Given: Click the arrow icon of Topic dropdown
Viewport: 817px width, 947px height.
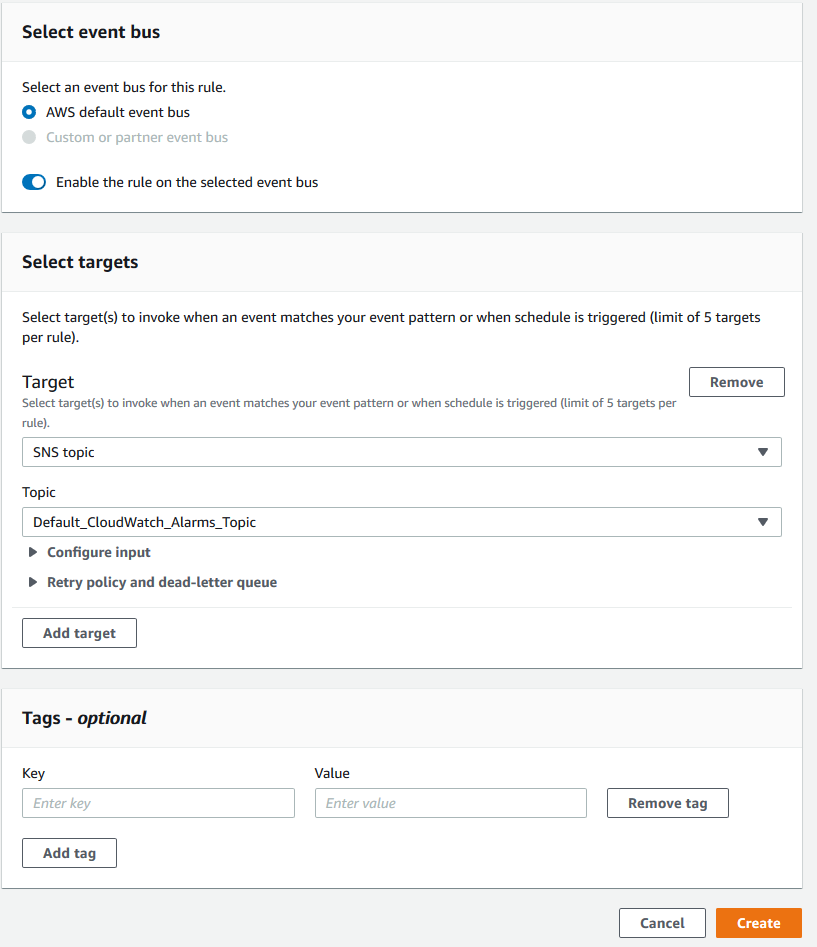Looking at the screenshot, I should tap(763, 522).
